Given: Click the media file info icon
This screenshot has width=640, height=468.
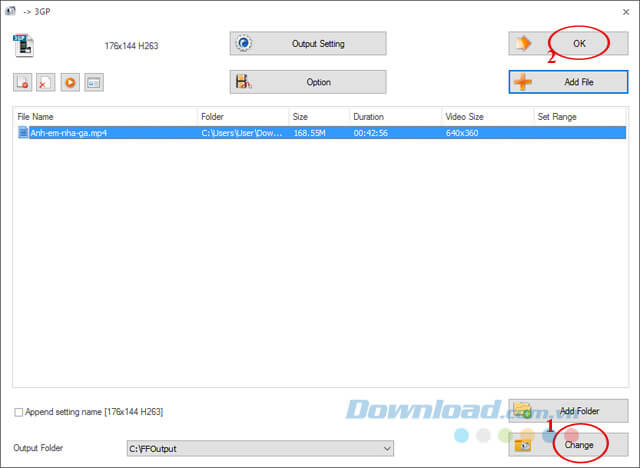Looking at the screenshot, I should coord(94,82).
